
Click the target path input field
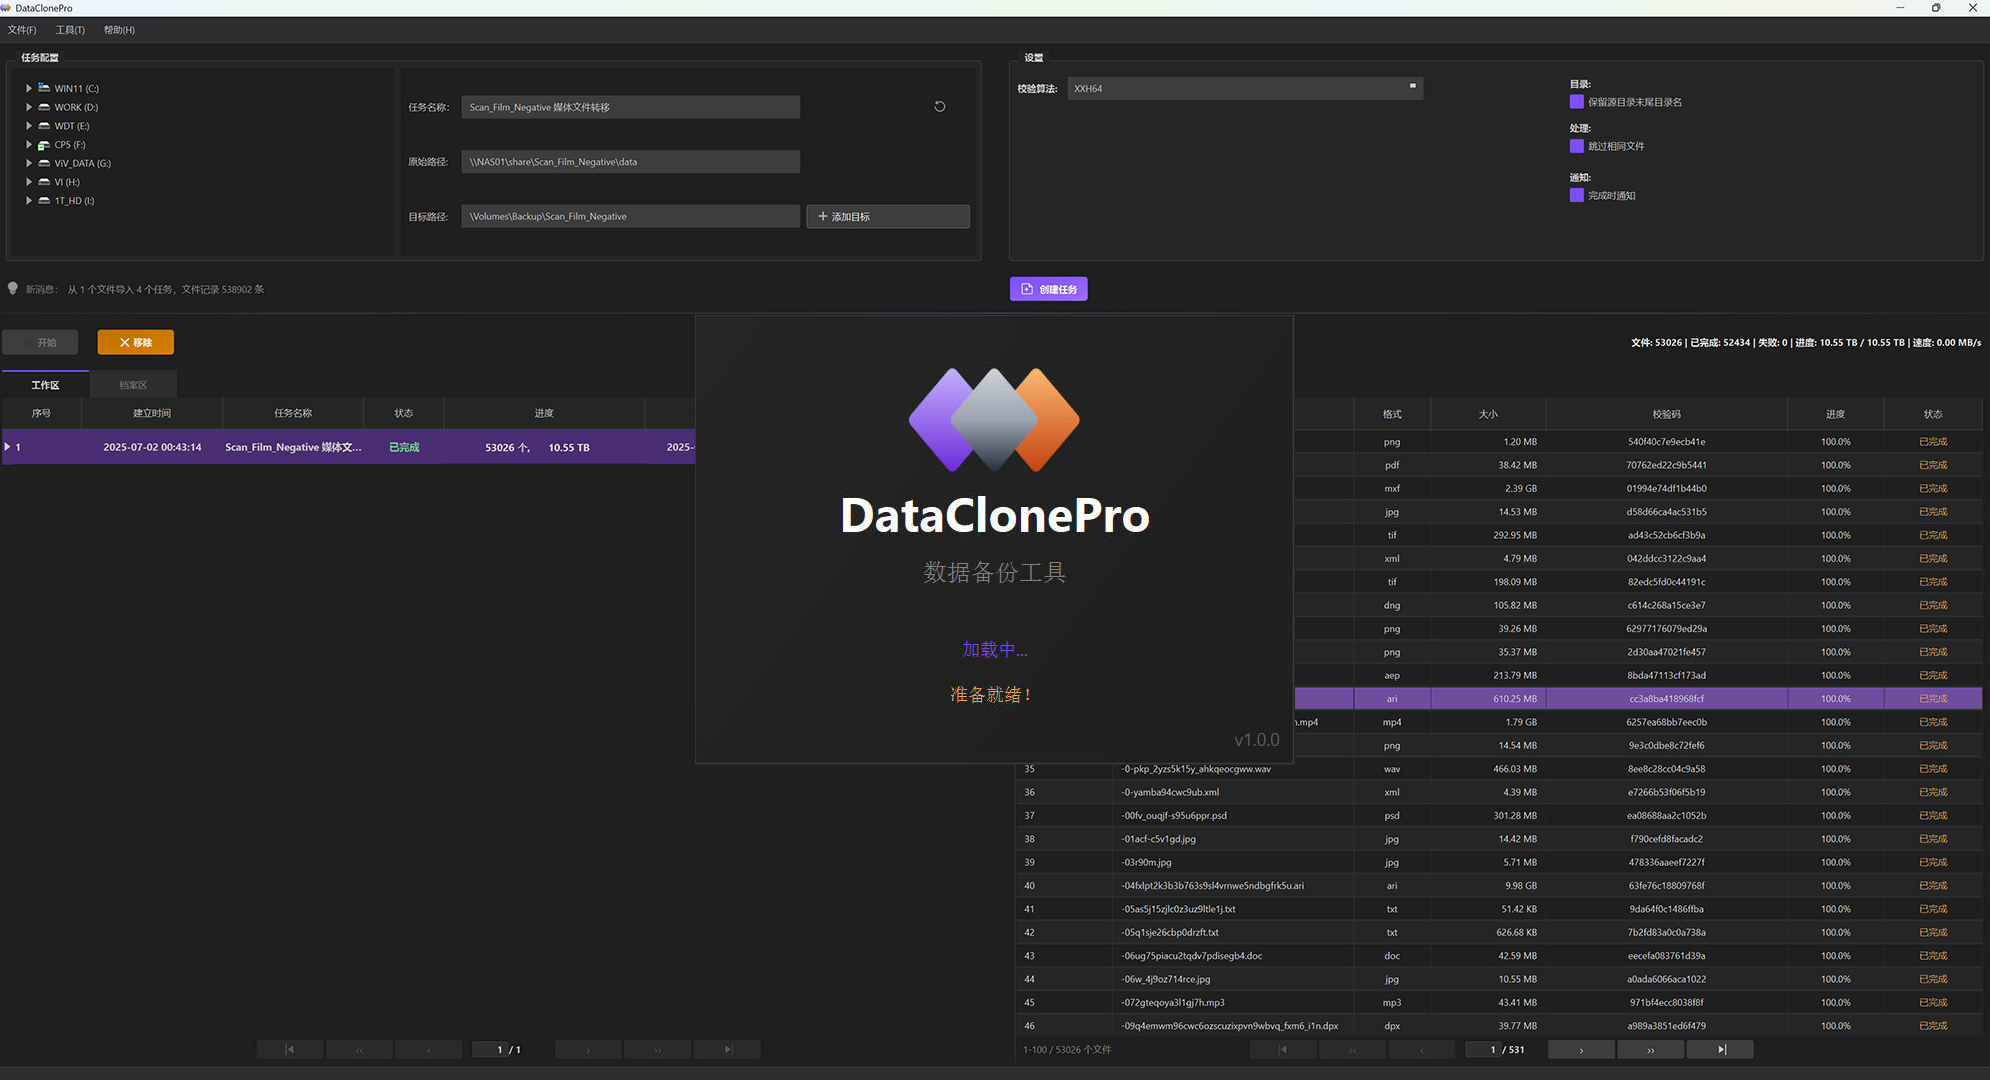click(x=630, y=216)
